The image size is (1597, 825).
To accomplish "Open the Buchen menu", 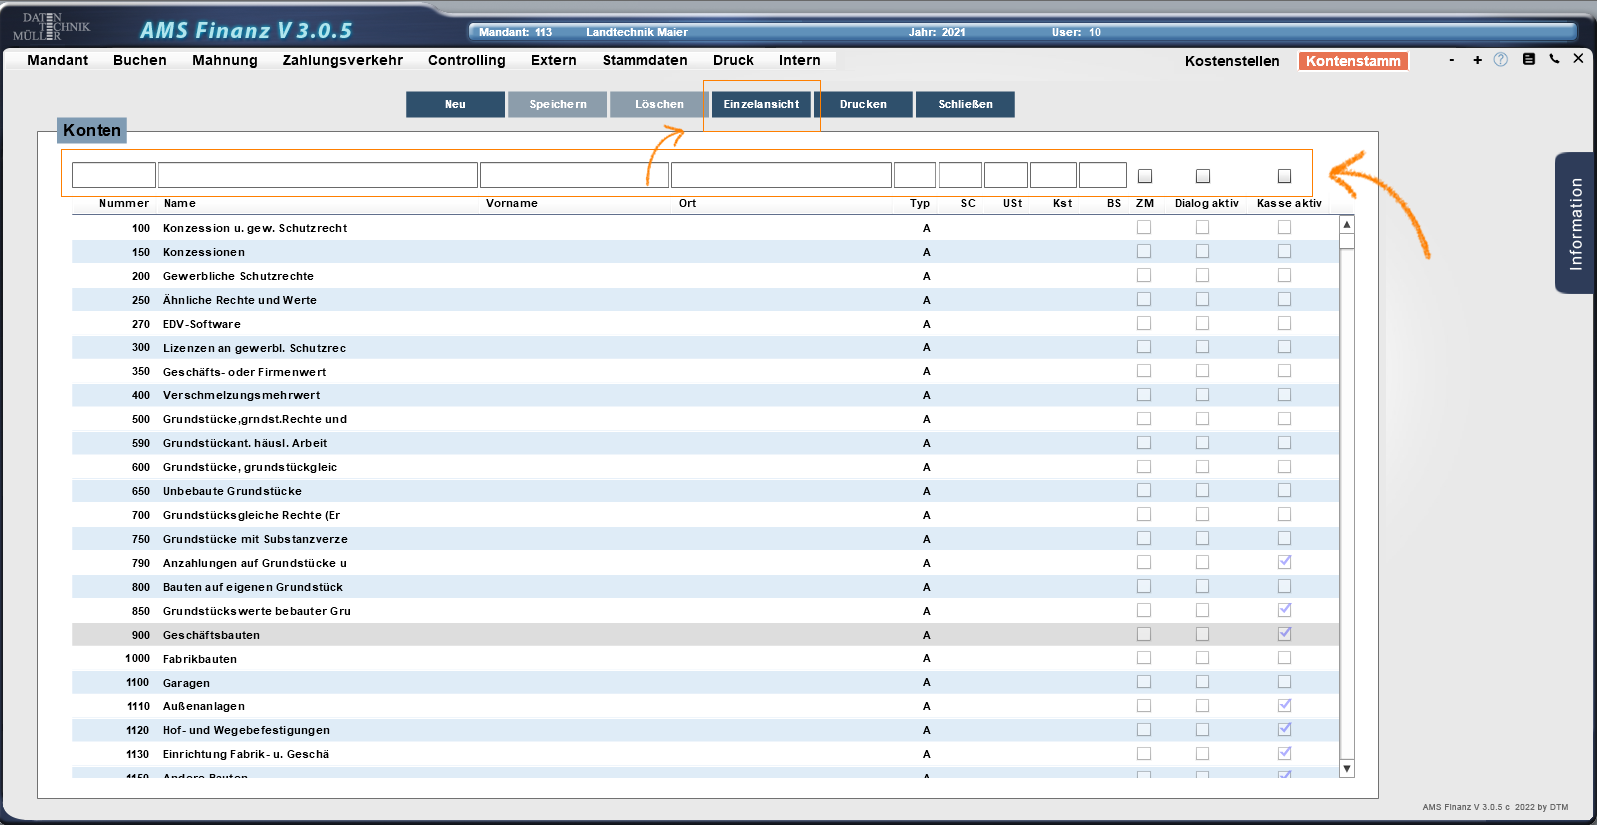I will coord(139,60).
